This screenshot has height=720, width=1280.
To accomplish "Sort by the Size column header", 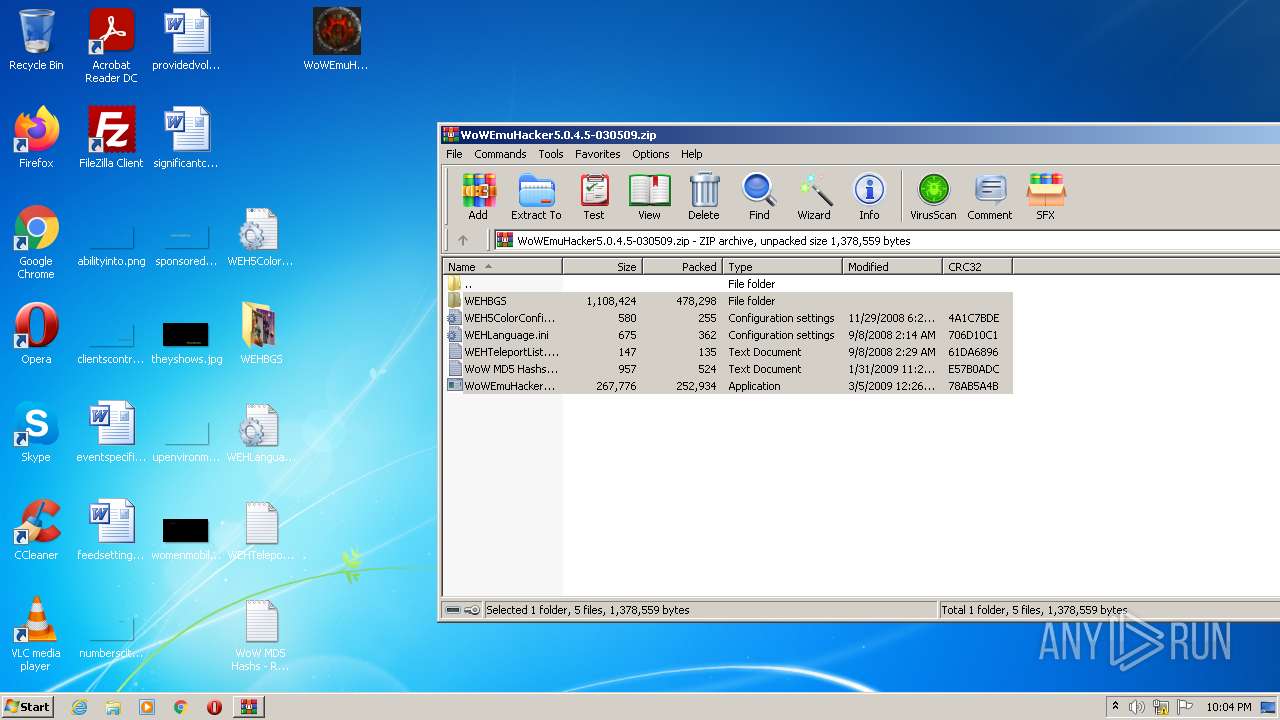I will [x=602, y=267].
